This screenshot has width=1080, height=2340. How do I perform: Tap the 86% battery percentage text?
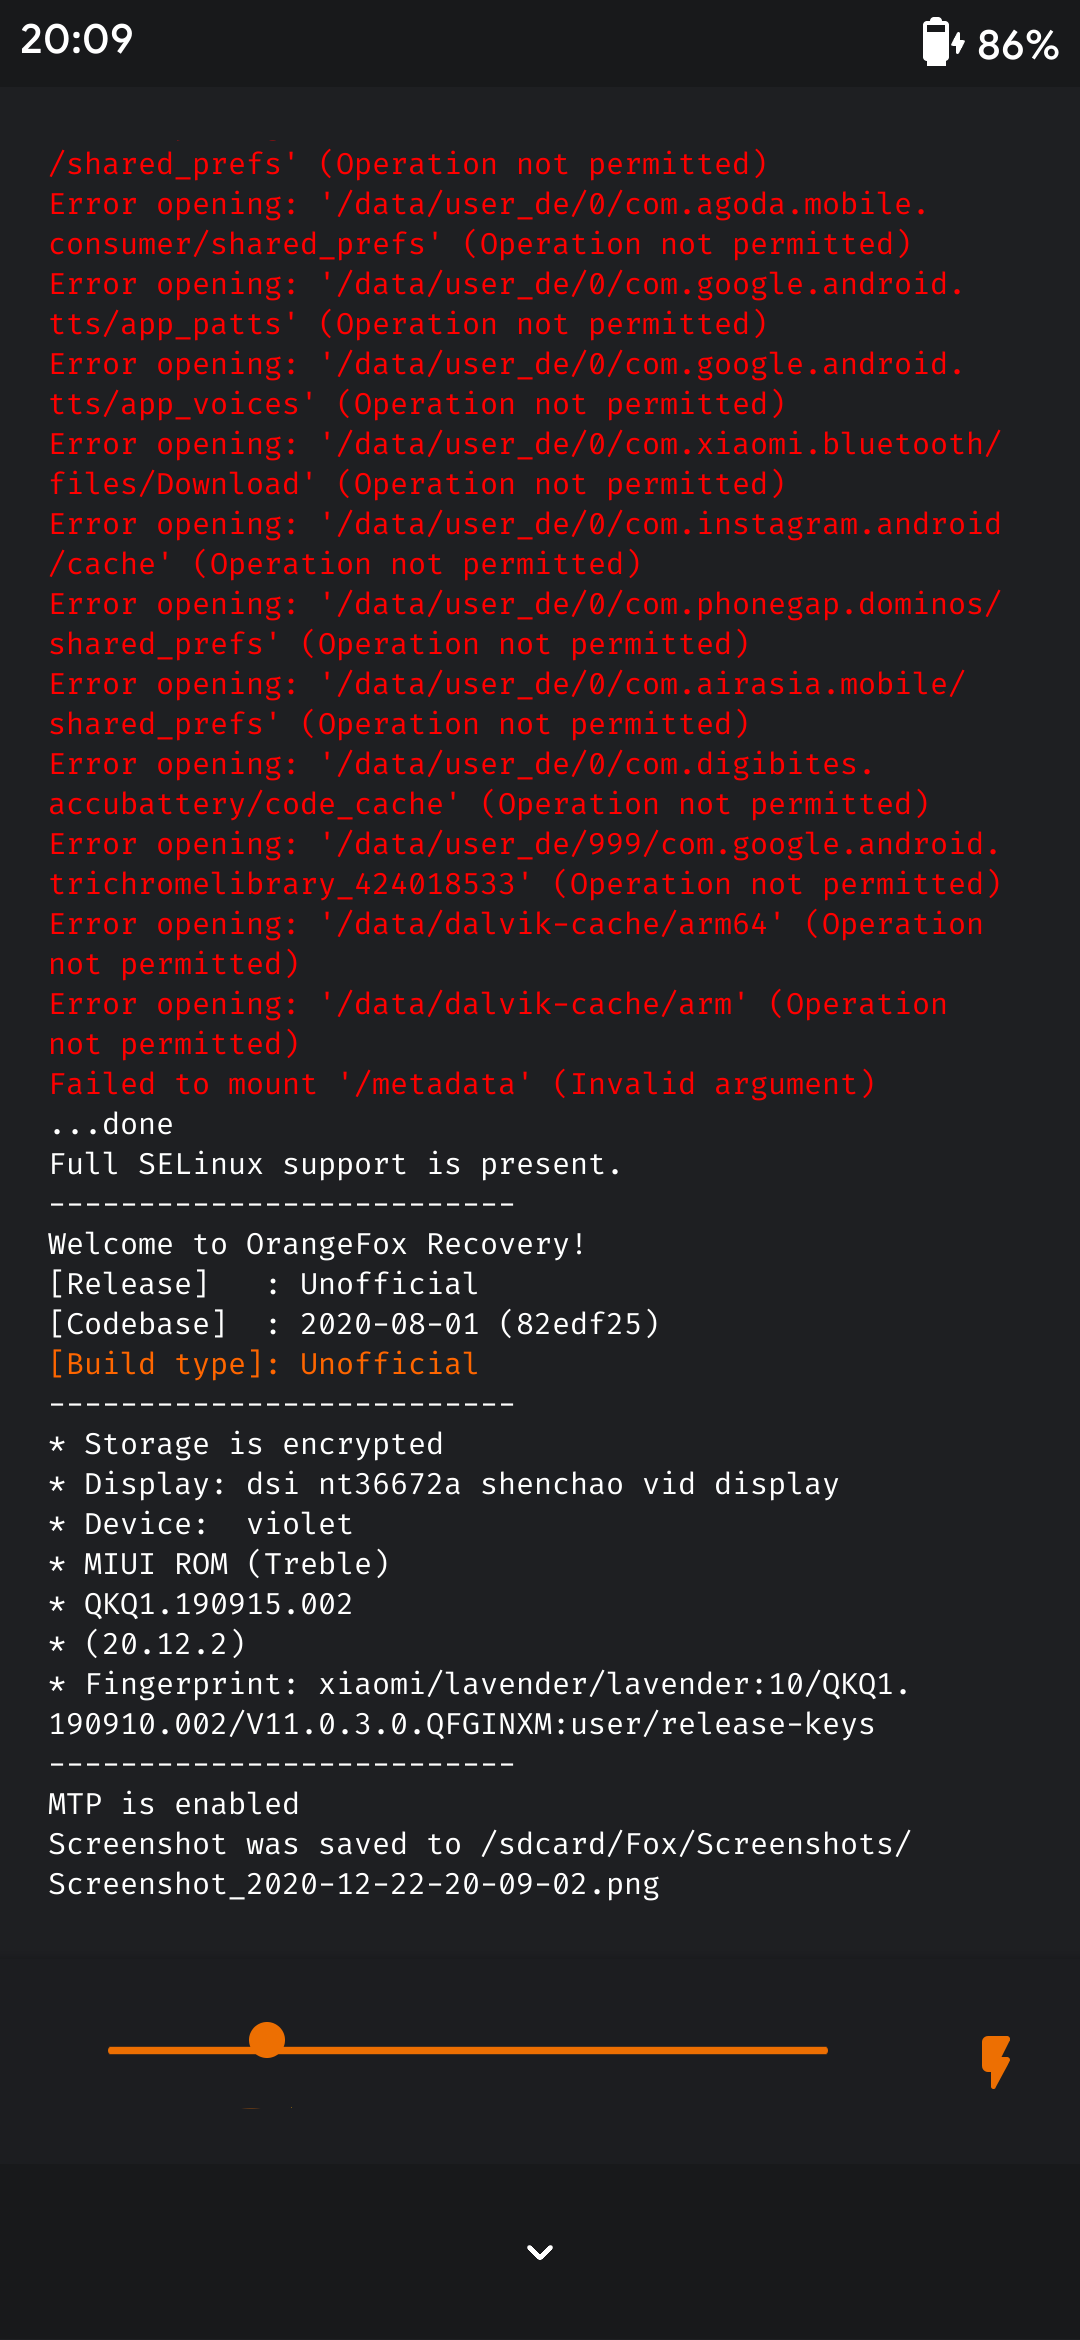(1018, 45)
